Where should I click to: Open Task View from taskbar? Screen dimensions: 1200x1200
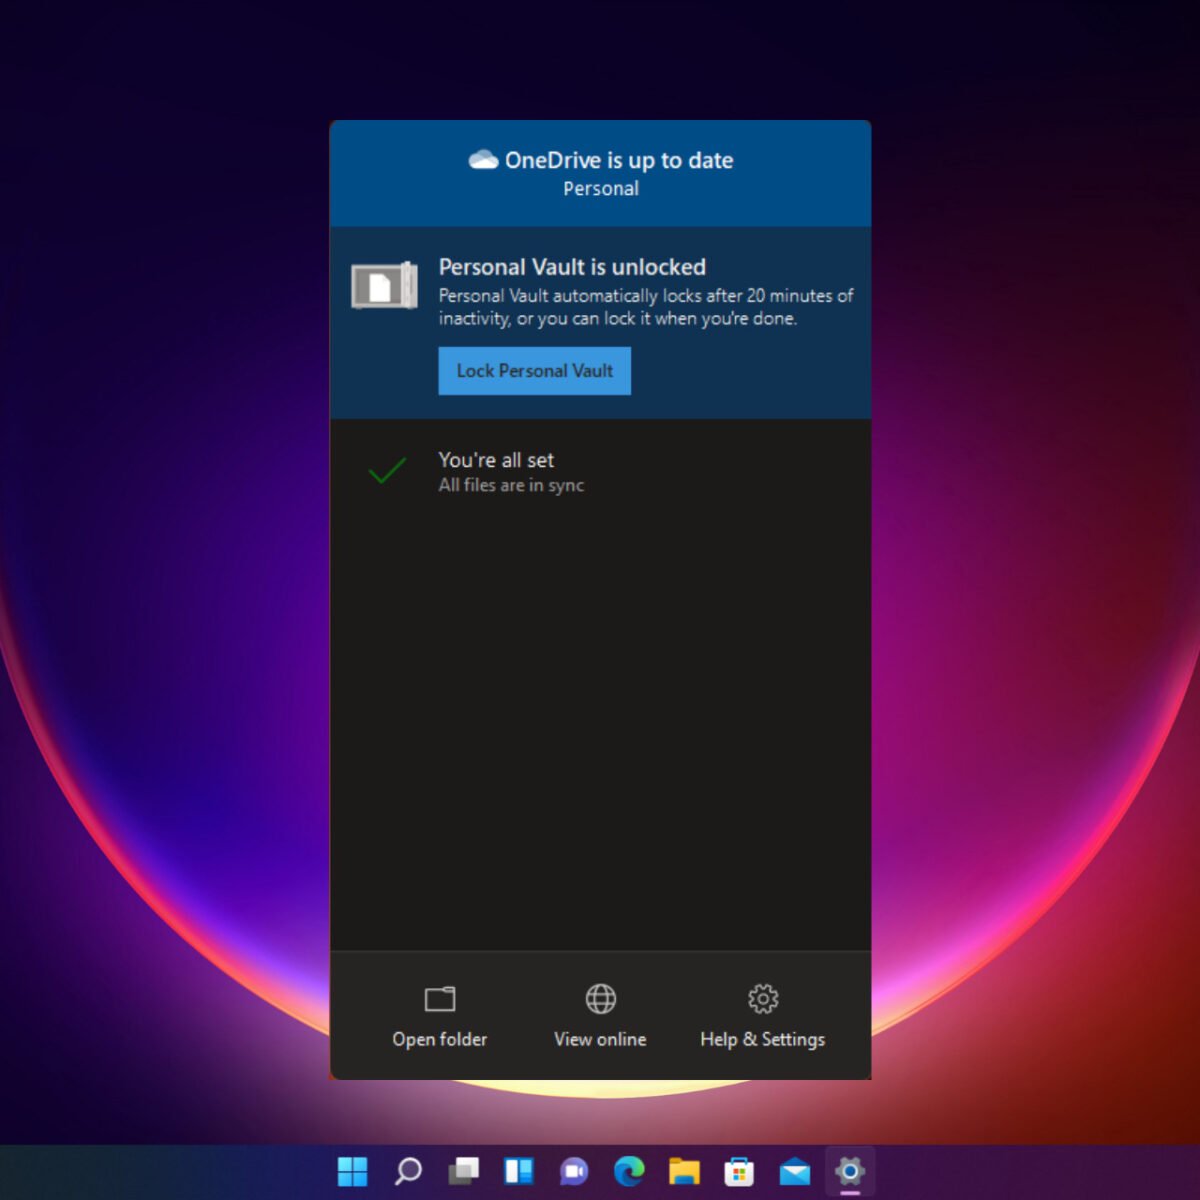pos(463,1171)
